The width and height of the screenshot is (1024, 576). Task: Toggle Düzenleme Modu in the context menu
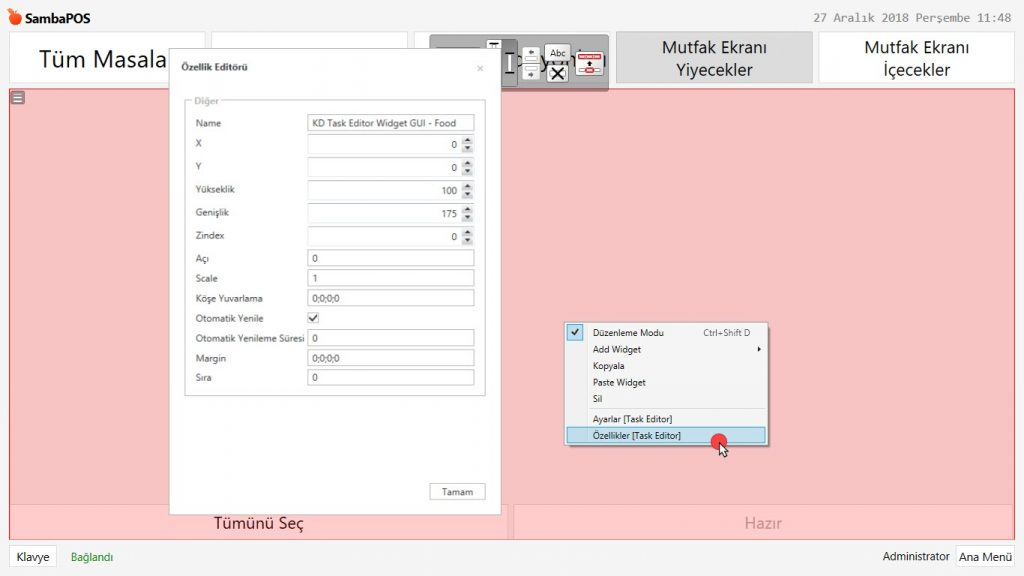[x=627, y=333]
